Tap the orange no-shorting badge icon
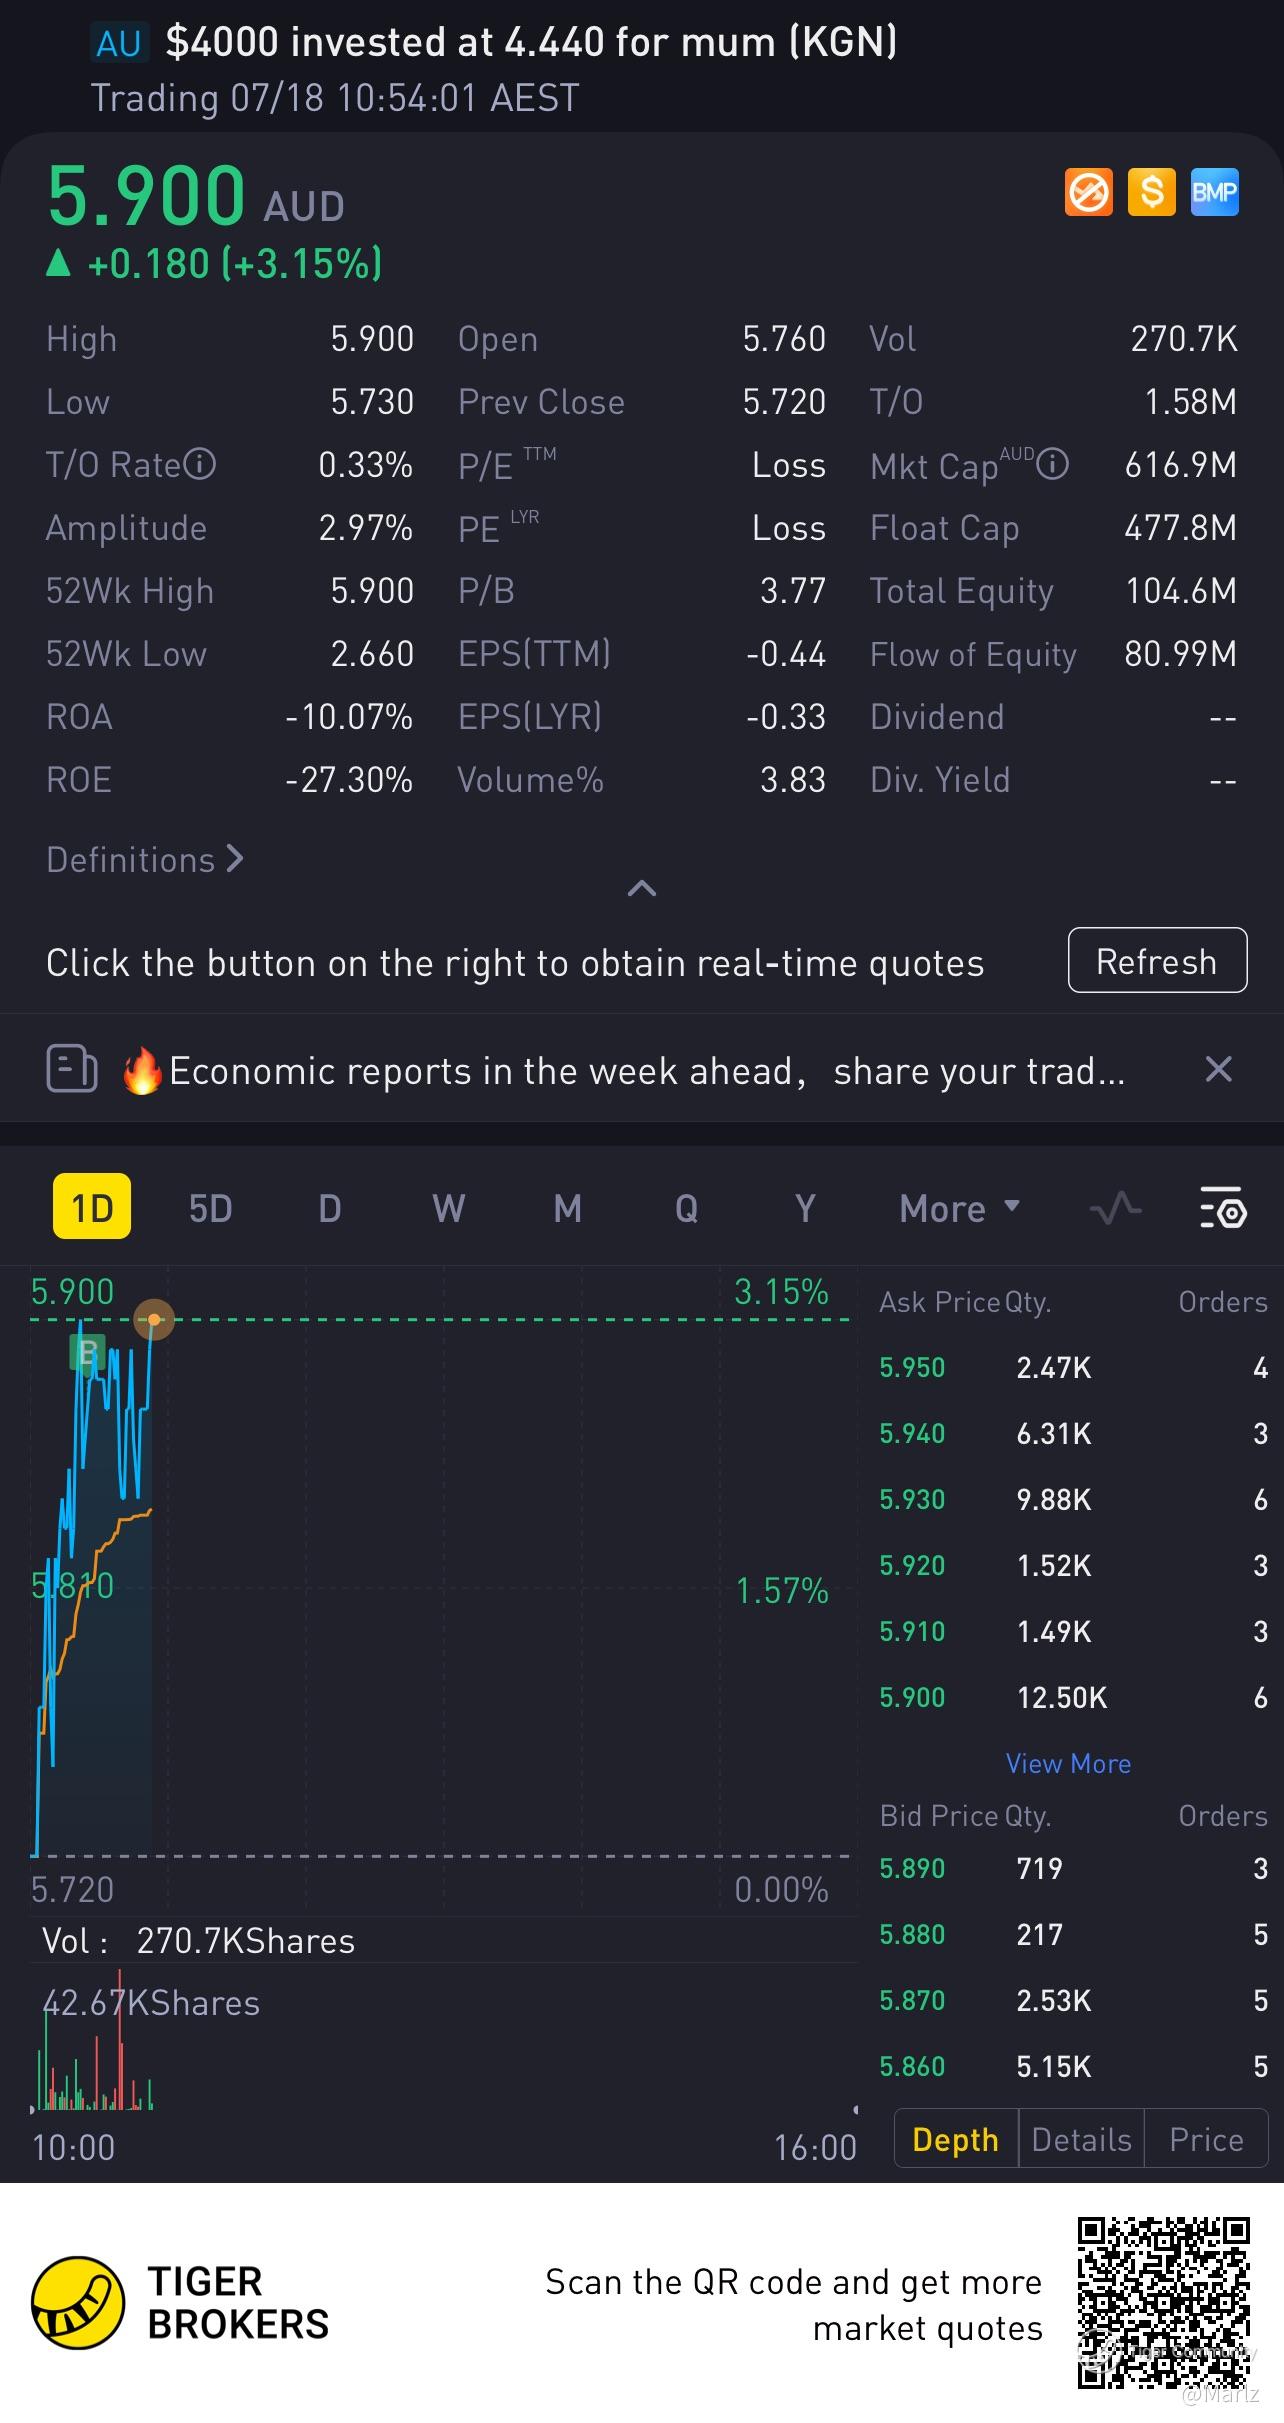The image size is (1284, 2423). (x=1088, y=192)
